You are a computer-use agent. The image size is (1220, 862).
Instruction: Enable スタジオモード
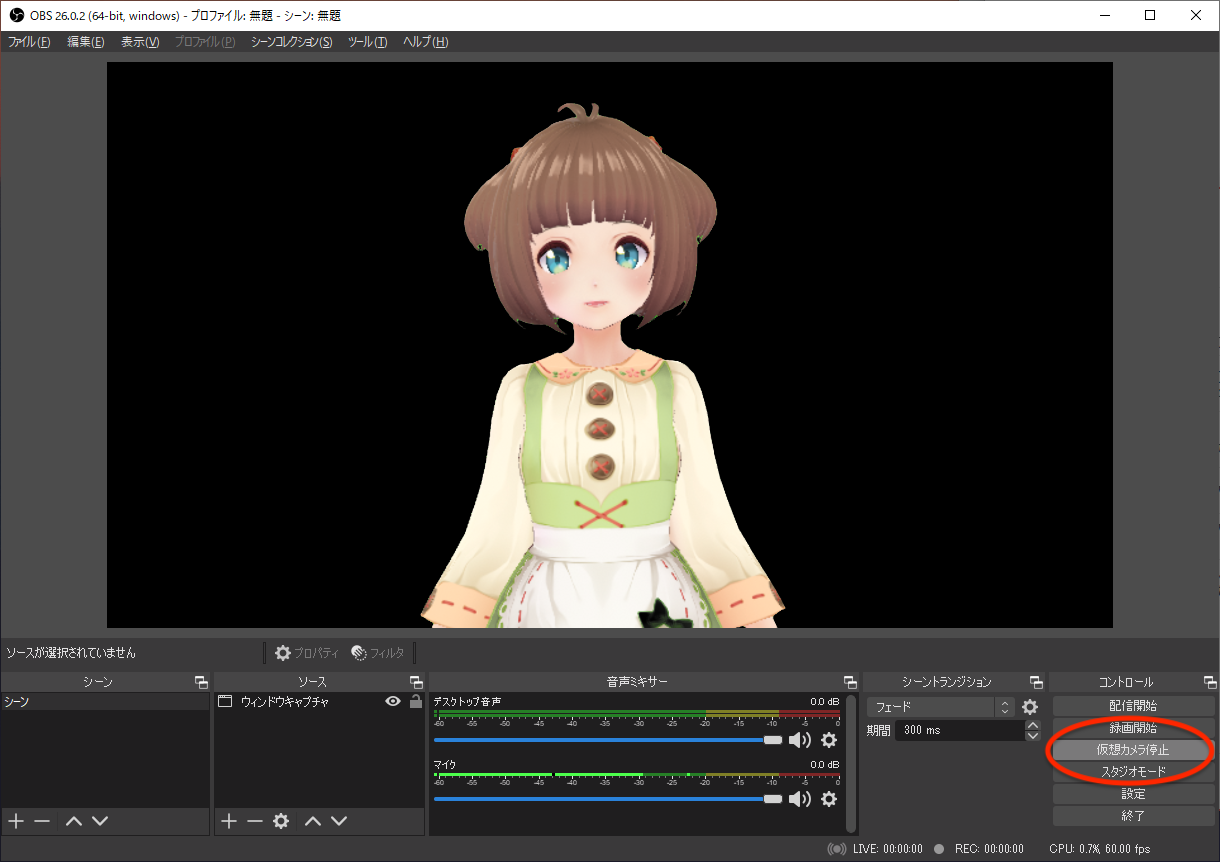click(x=1133, y=771)
